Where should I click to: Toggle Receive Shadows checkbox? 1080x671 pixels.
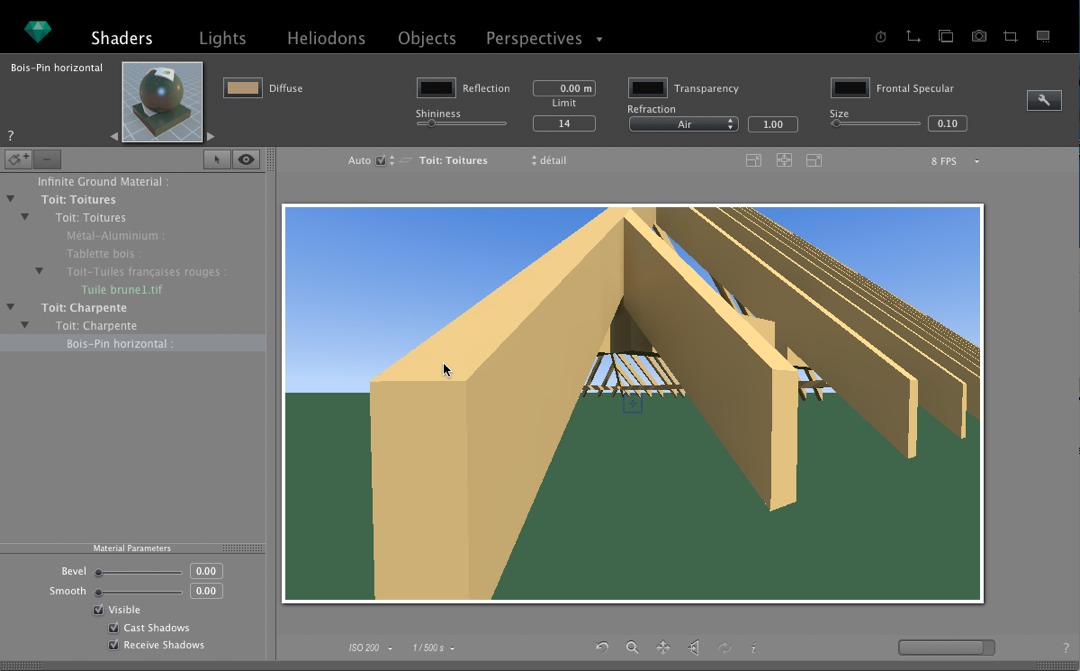[x=113, y=645]
